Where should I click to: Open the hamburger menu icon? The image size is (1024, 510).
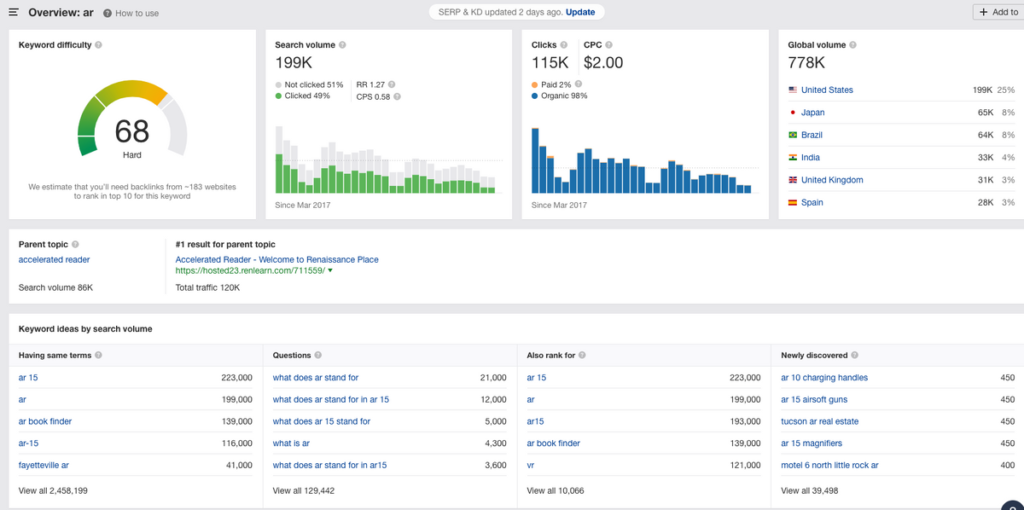coord(13,12)
